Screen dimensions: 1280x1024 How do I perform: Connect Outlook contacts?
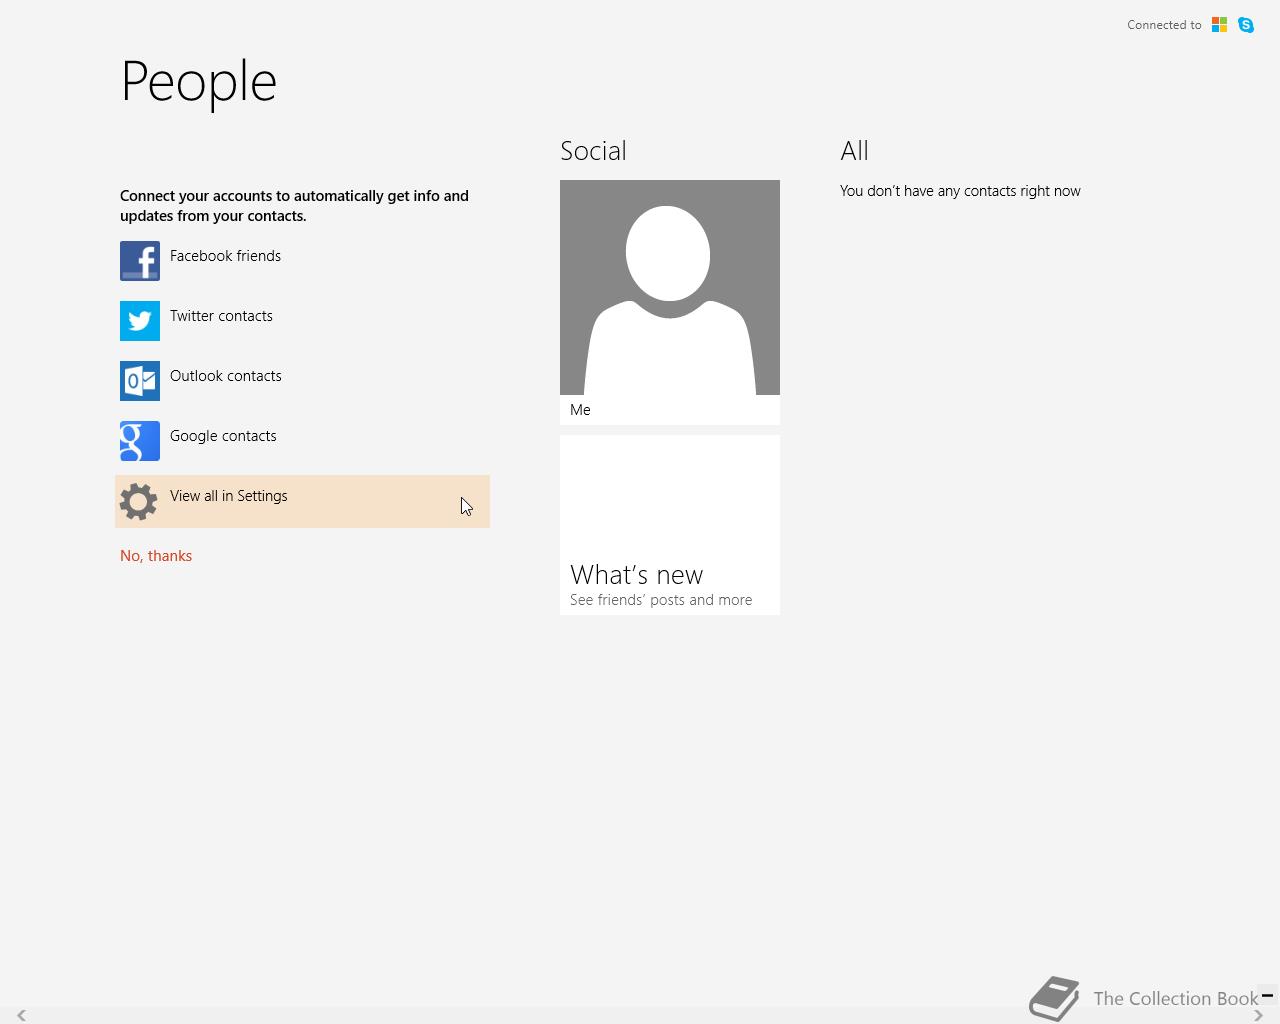pos(302,381)
